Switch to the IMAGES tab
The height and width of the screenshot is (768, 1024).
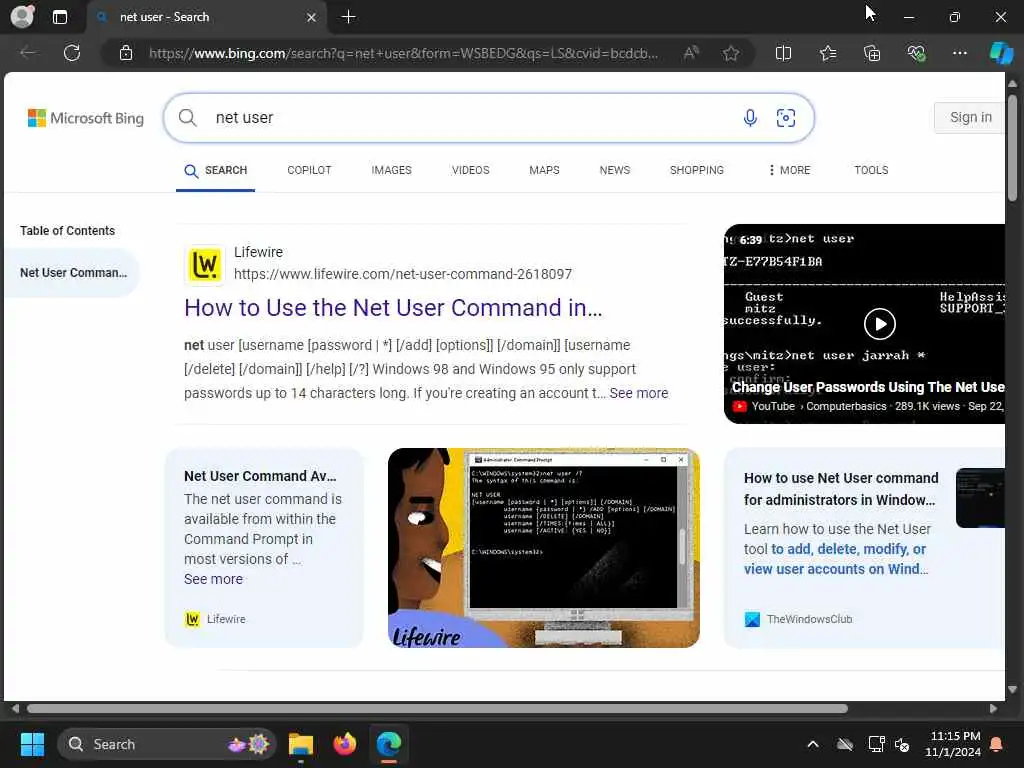point(391,170)
